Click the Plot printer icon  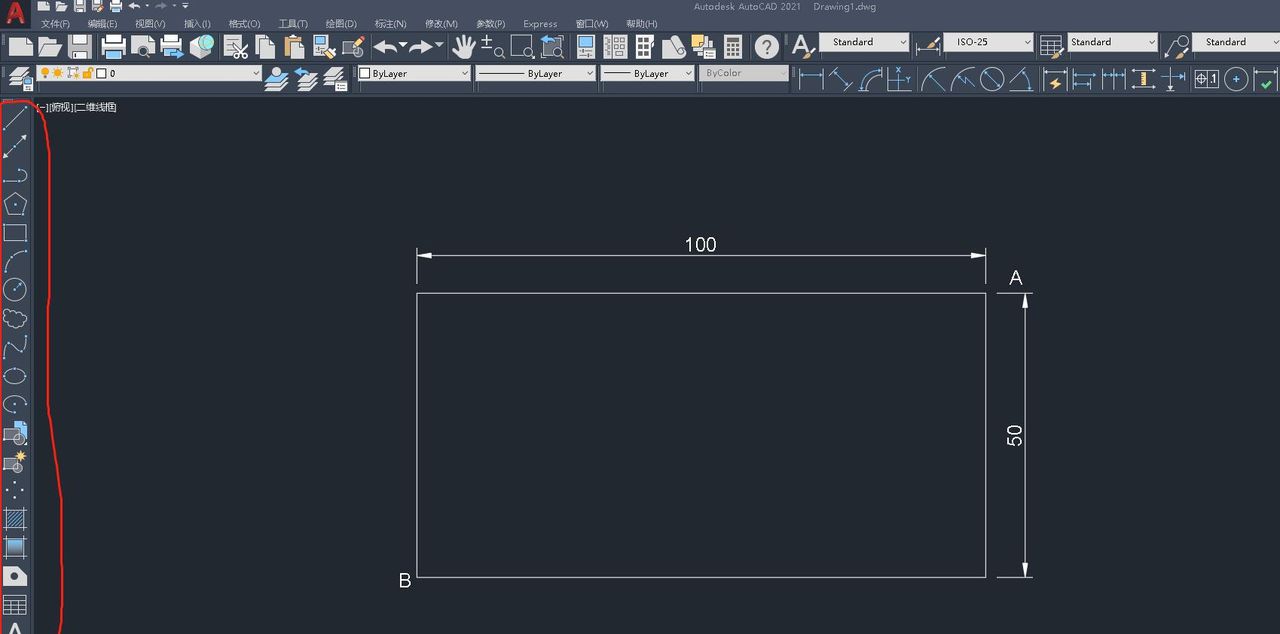coord(113,46)
